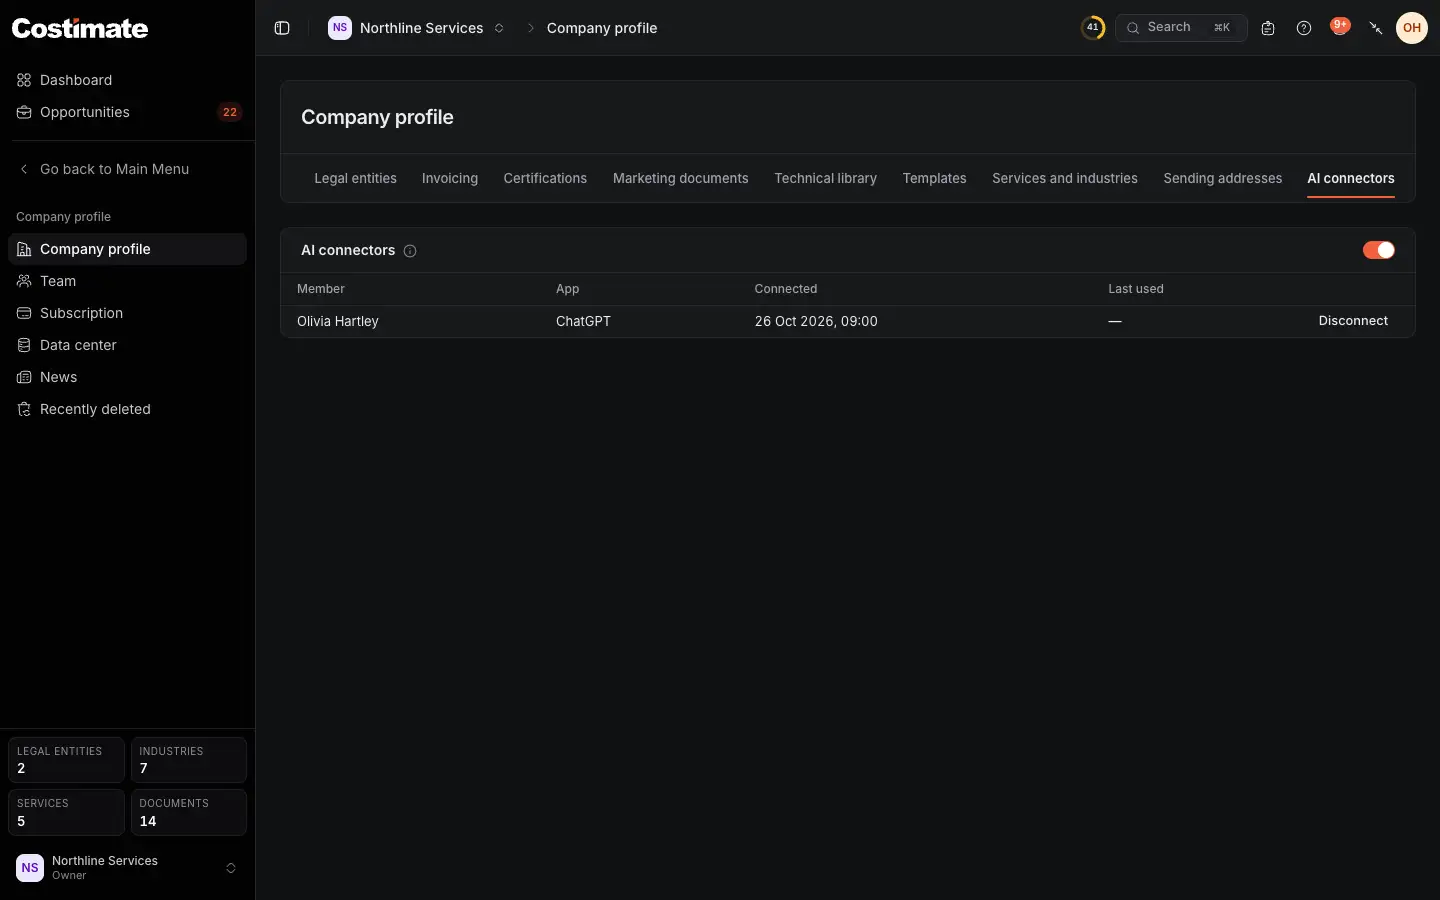Go back to Main Menu
This screenshot has width=1440, height=900.
click(x=127, y=169)
